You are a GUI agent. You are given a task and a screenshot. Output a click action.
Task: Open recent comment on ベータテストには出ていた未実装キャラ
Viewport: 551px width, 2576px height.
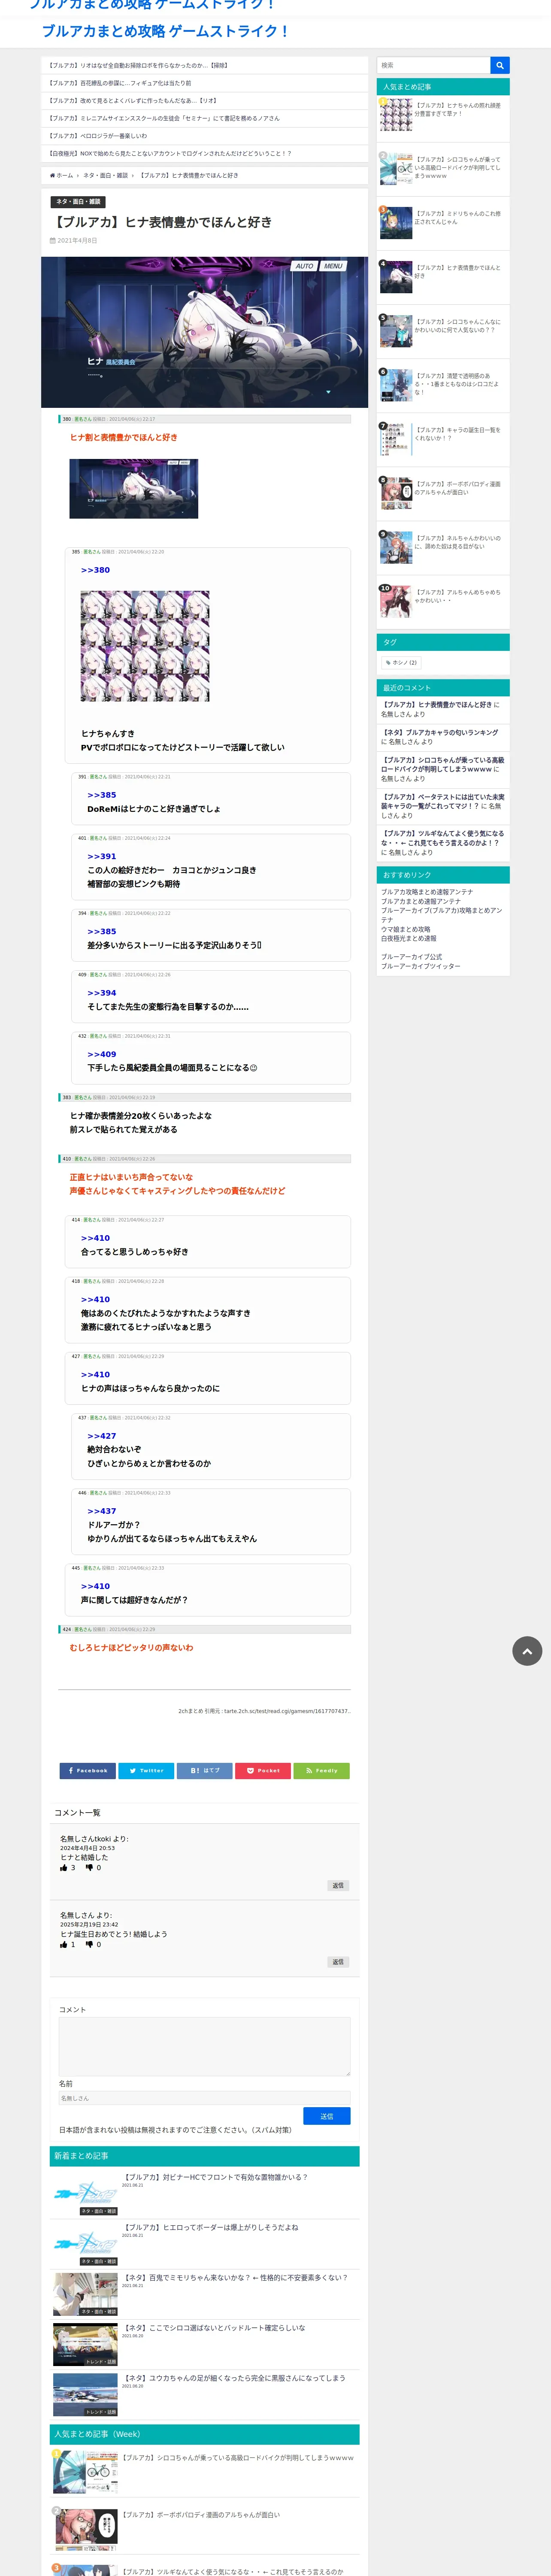click(x=442, y=801)
